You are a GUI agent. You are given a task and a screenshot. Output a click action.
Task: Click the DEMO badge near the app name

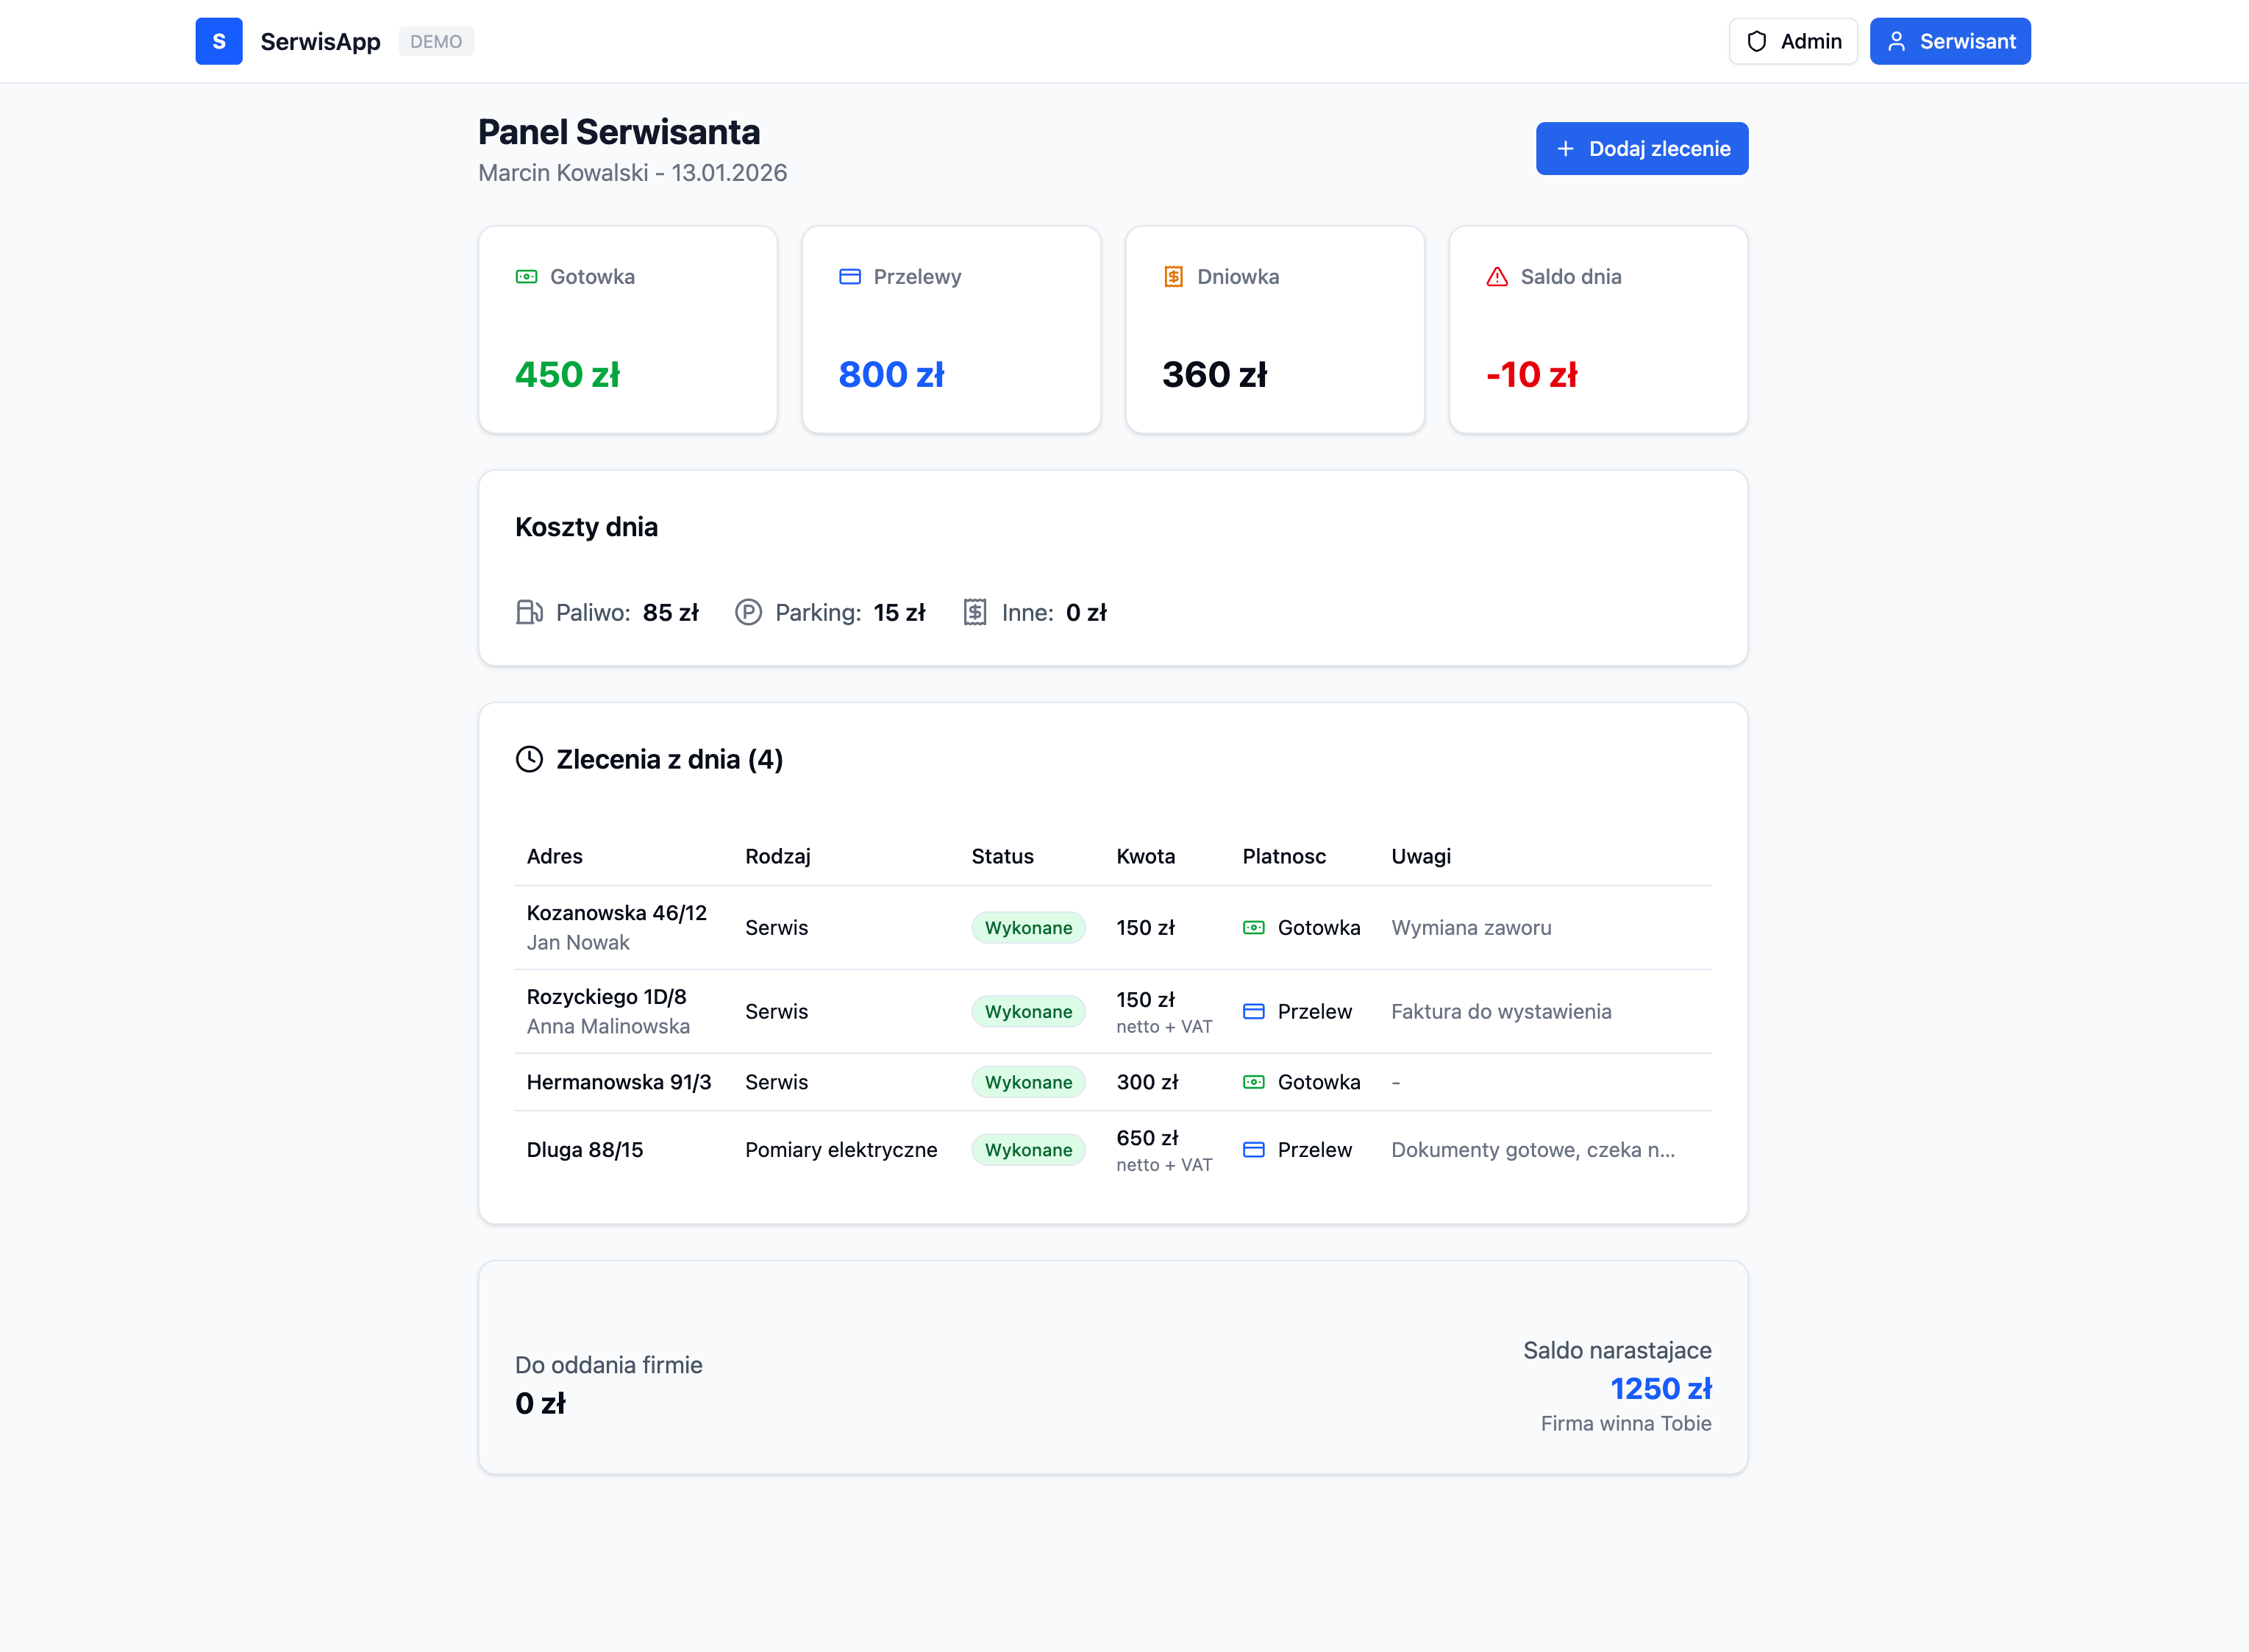coord(436,42)
